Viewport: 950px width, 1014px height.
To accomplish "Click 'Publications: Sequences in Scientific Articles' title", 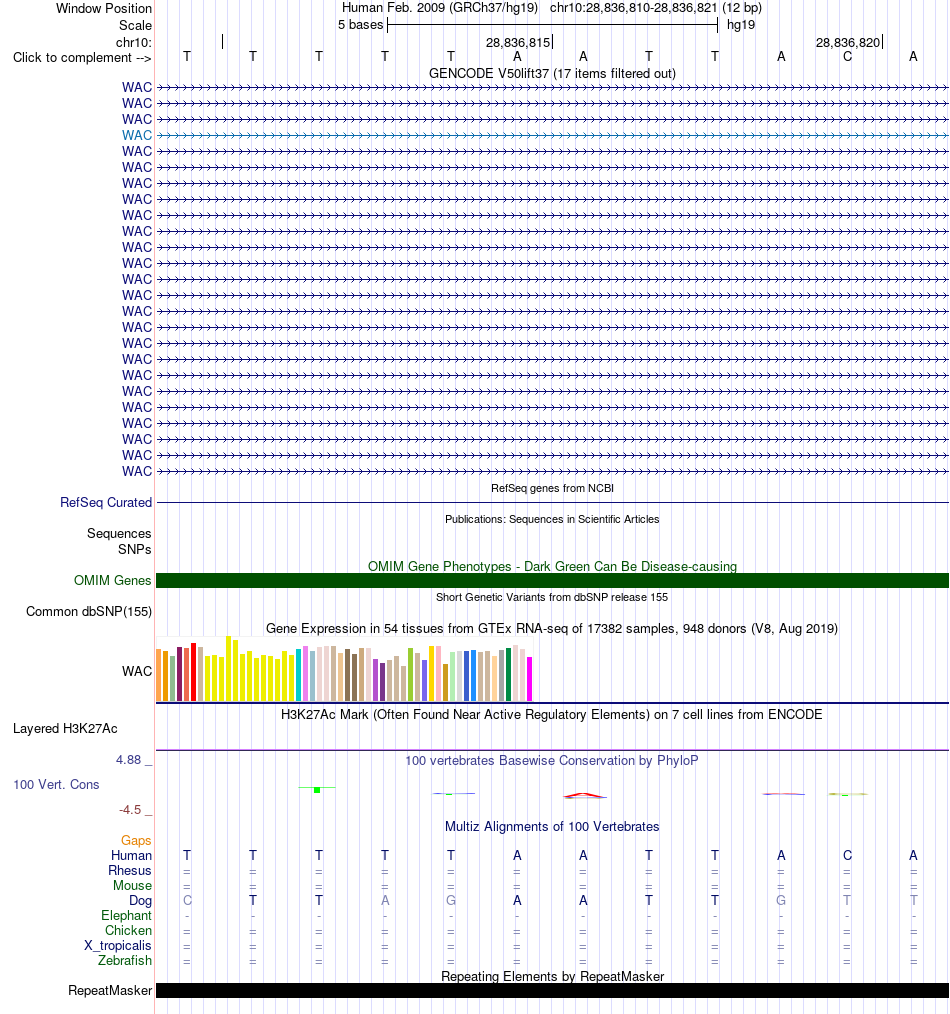I will click(552, 519).
